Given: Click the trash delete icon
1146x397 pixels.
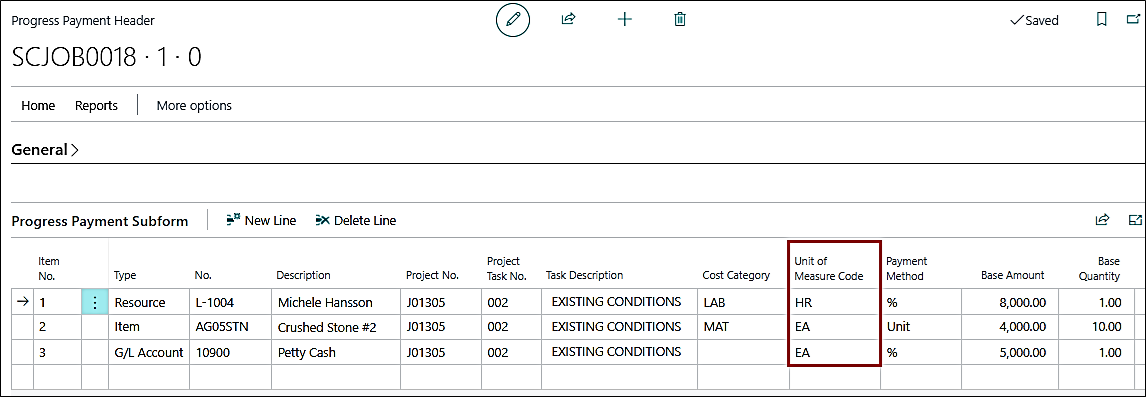Looking at the screenshot, I should [680, 20].
